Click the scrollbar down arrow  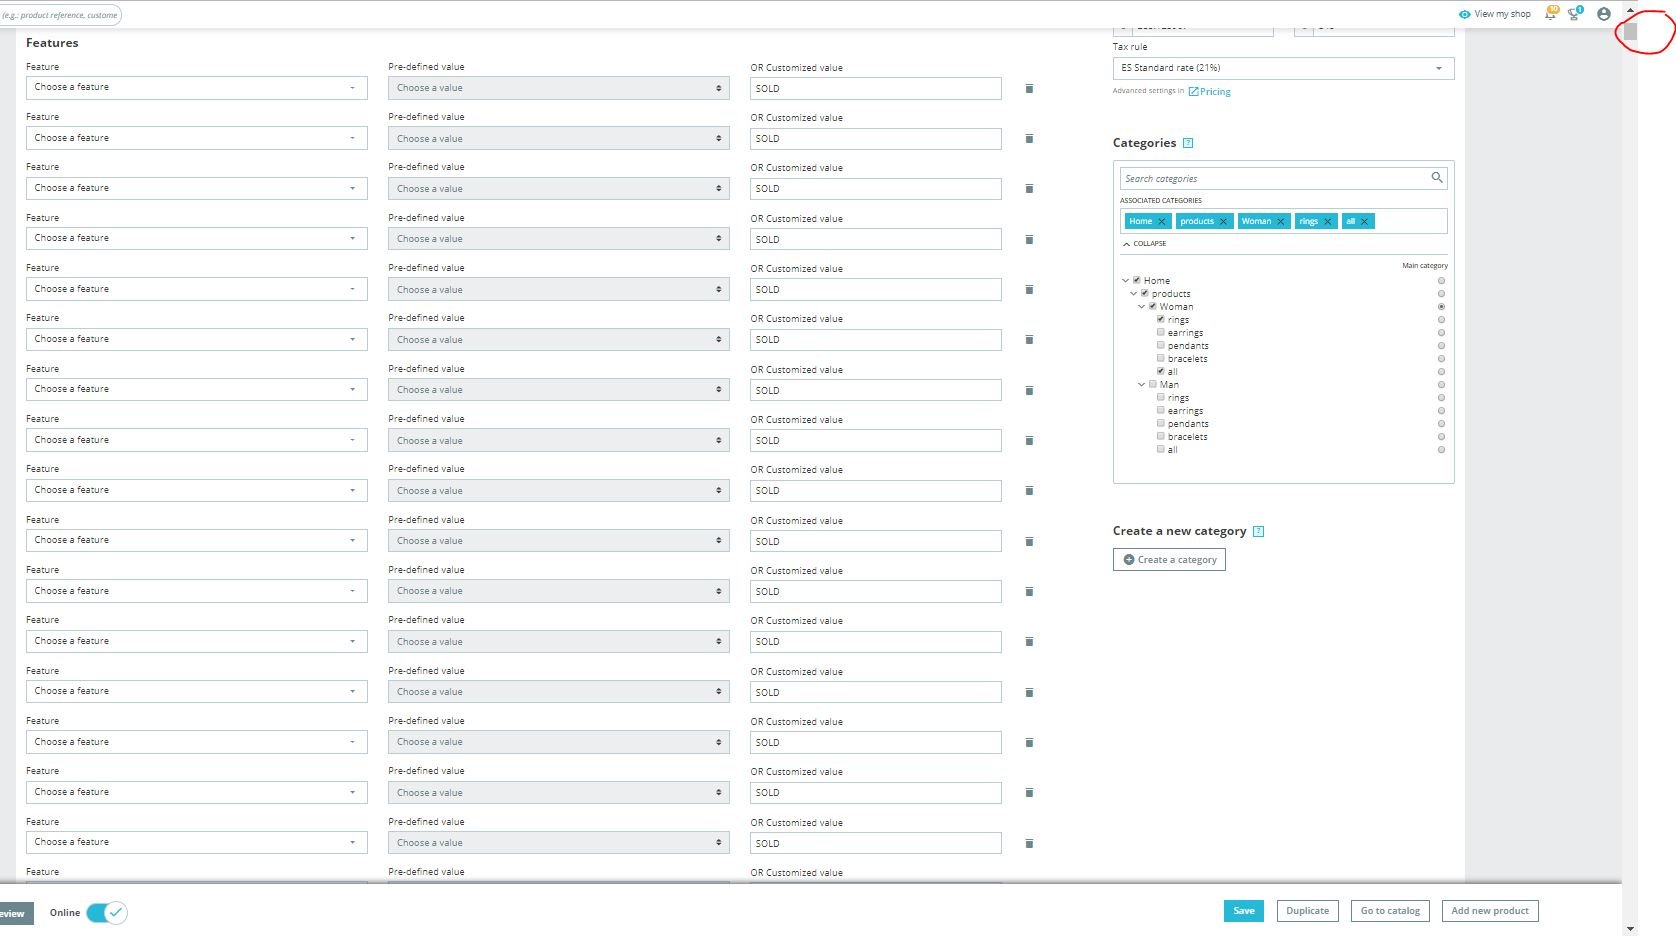1630,929
